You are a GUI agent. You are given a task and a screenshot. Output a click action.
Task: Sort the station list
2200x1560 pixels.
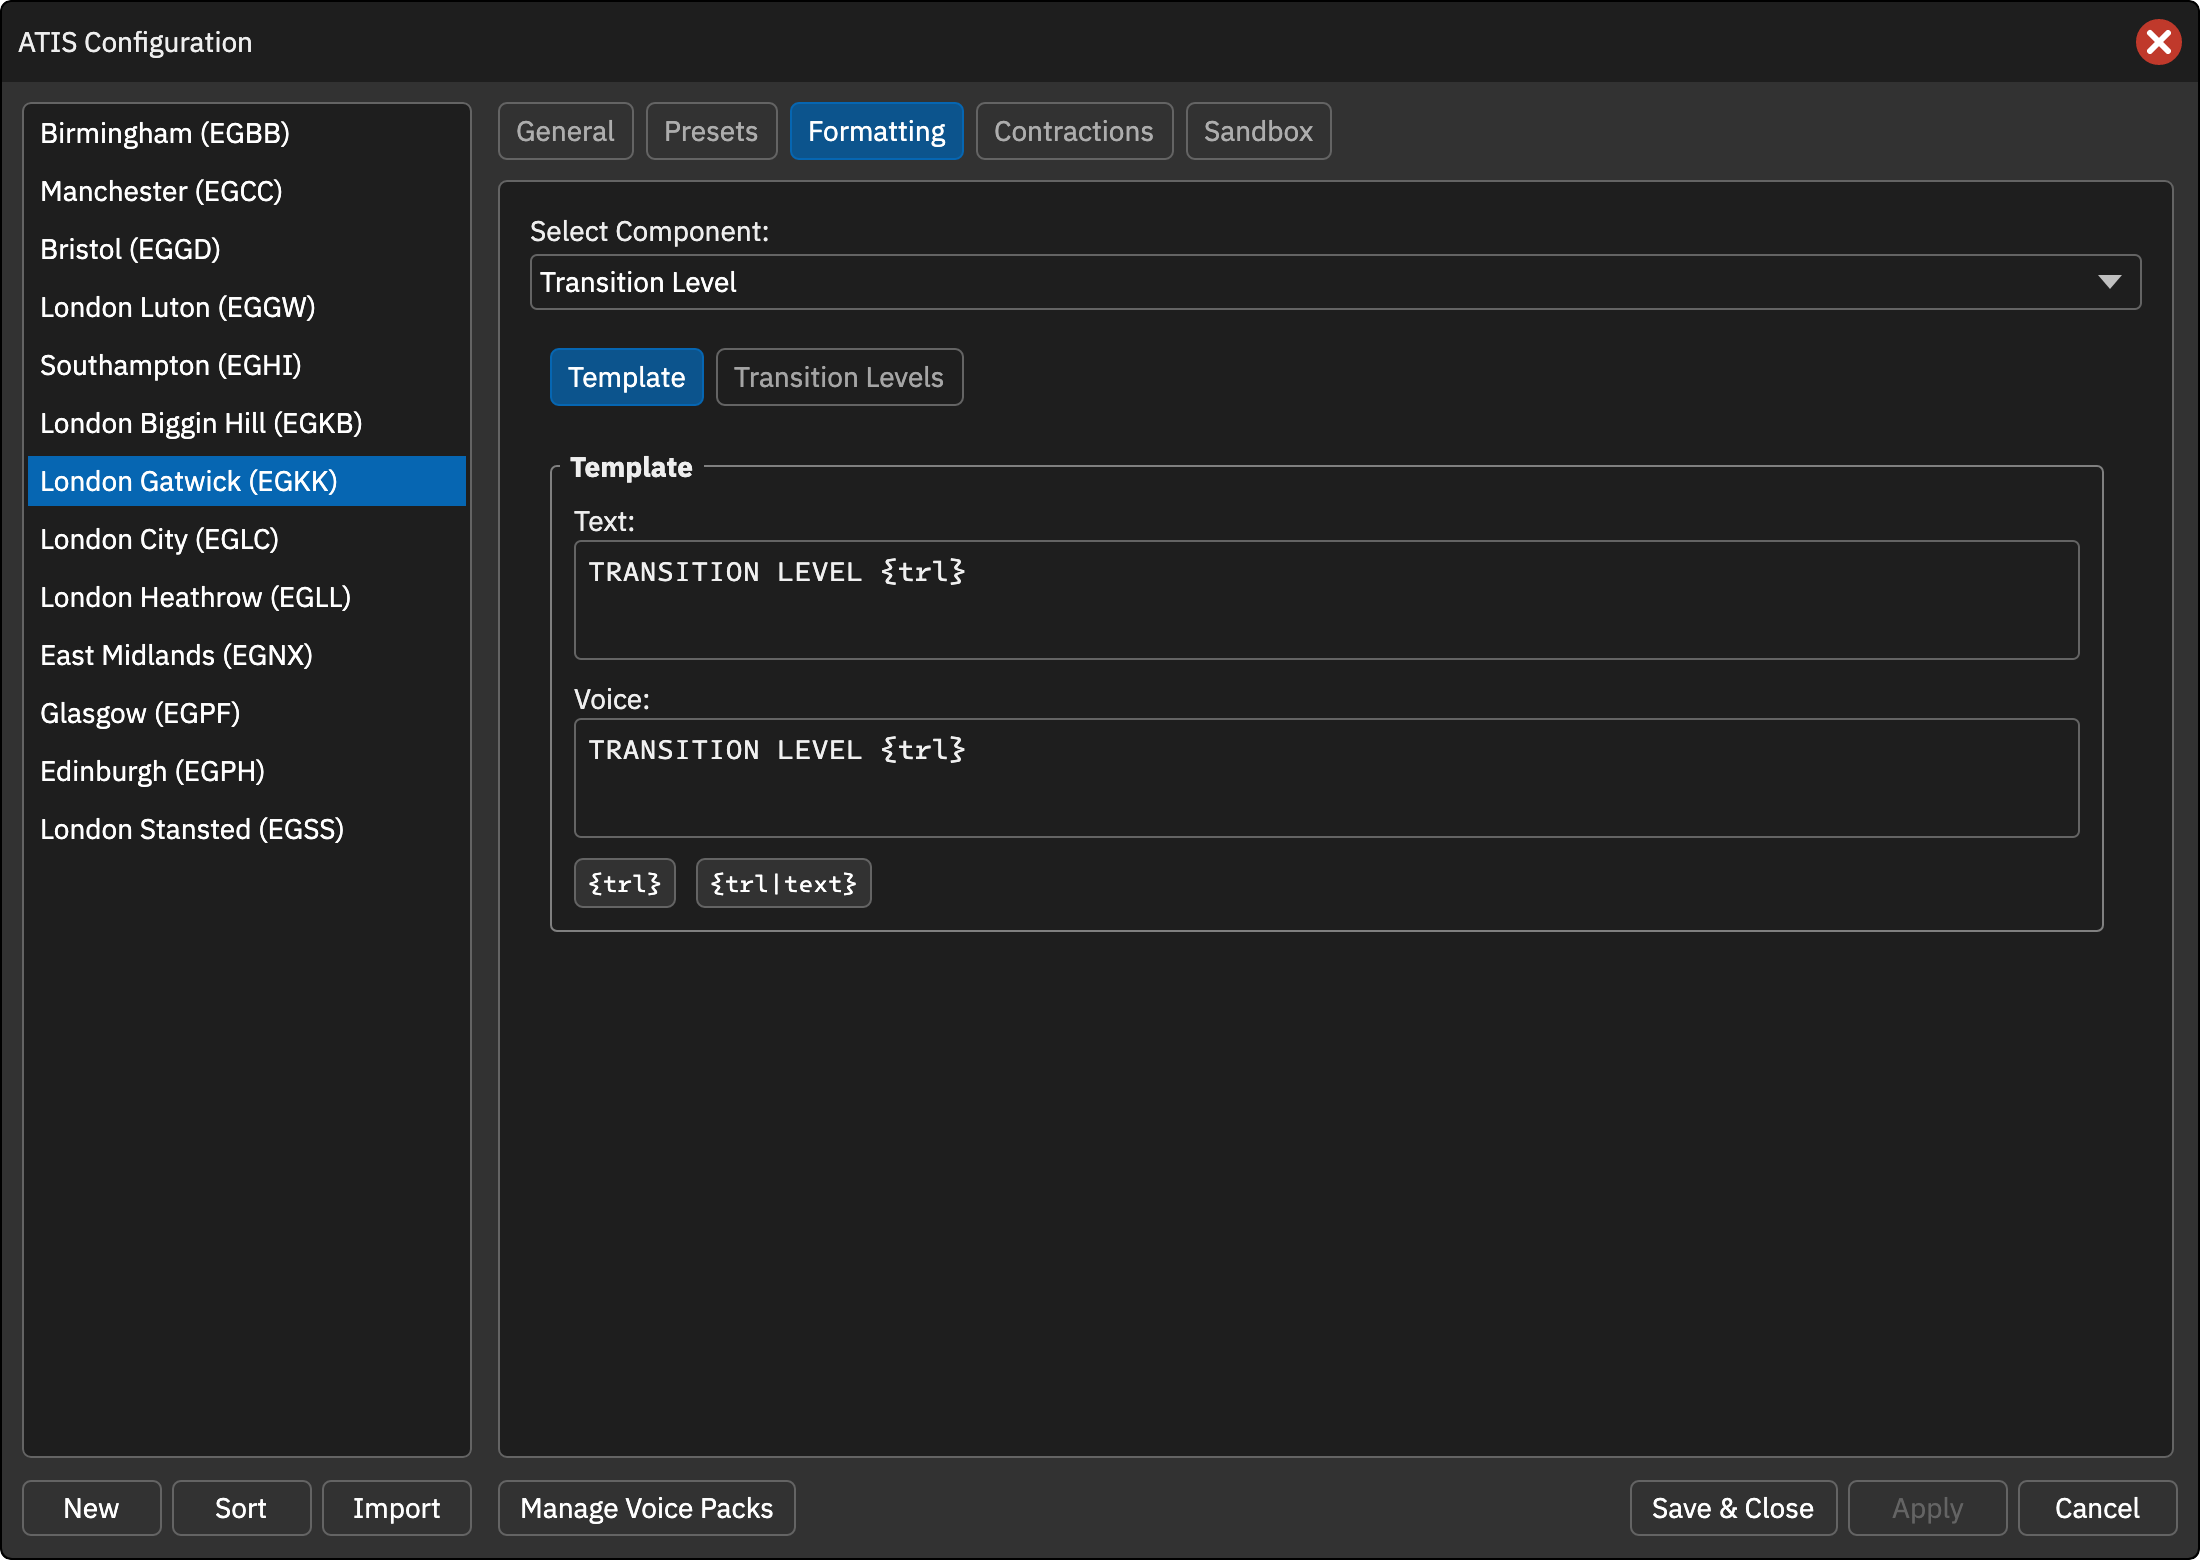point(241,1508)
